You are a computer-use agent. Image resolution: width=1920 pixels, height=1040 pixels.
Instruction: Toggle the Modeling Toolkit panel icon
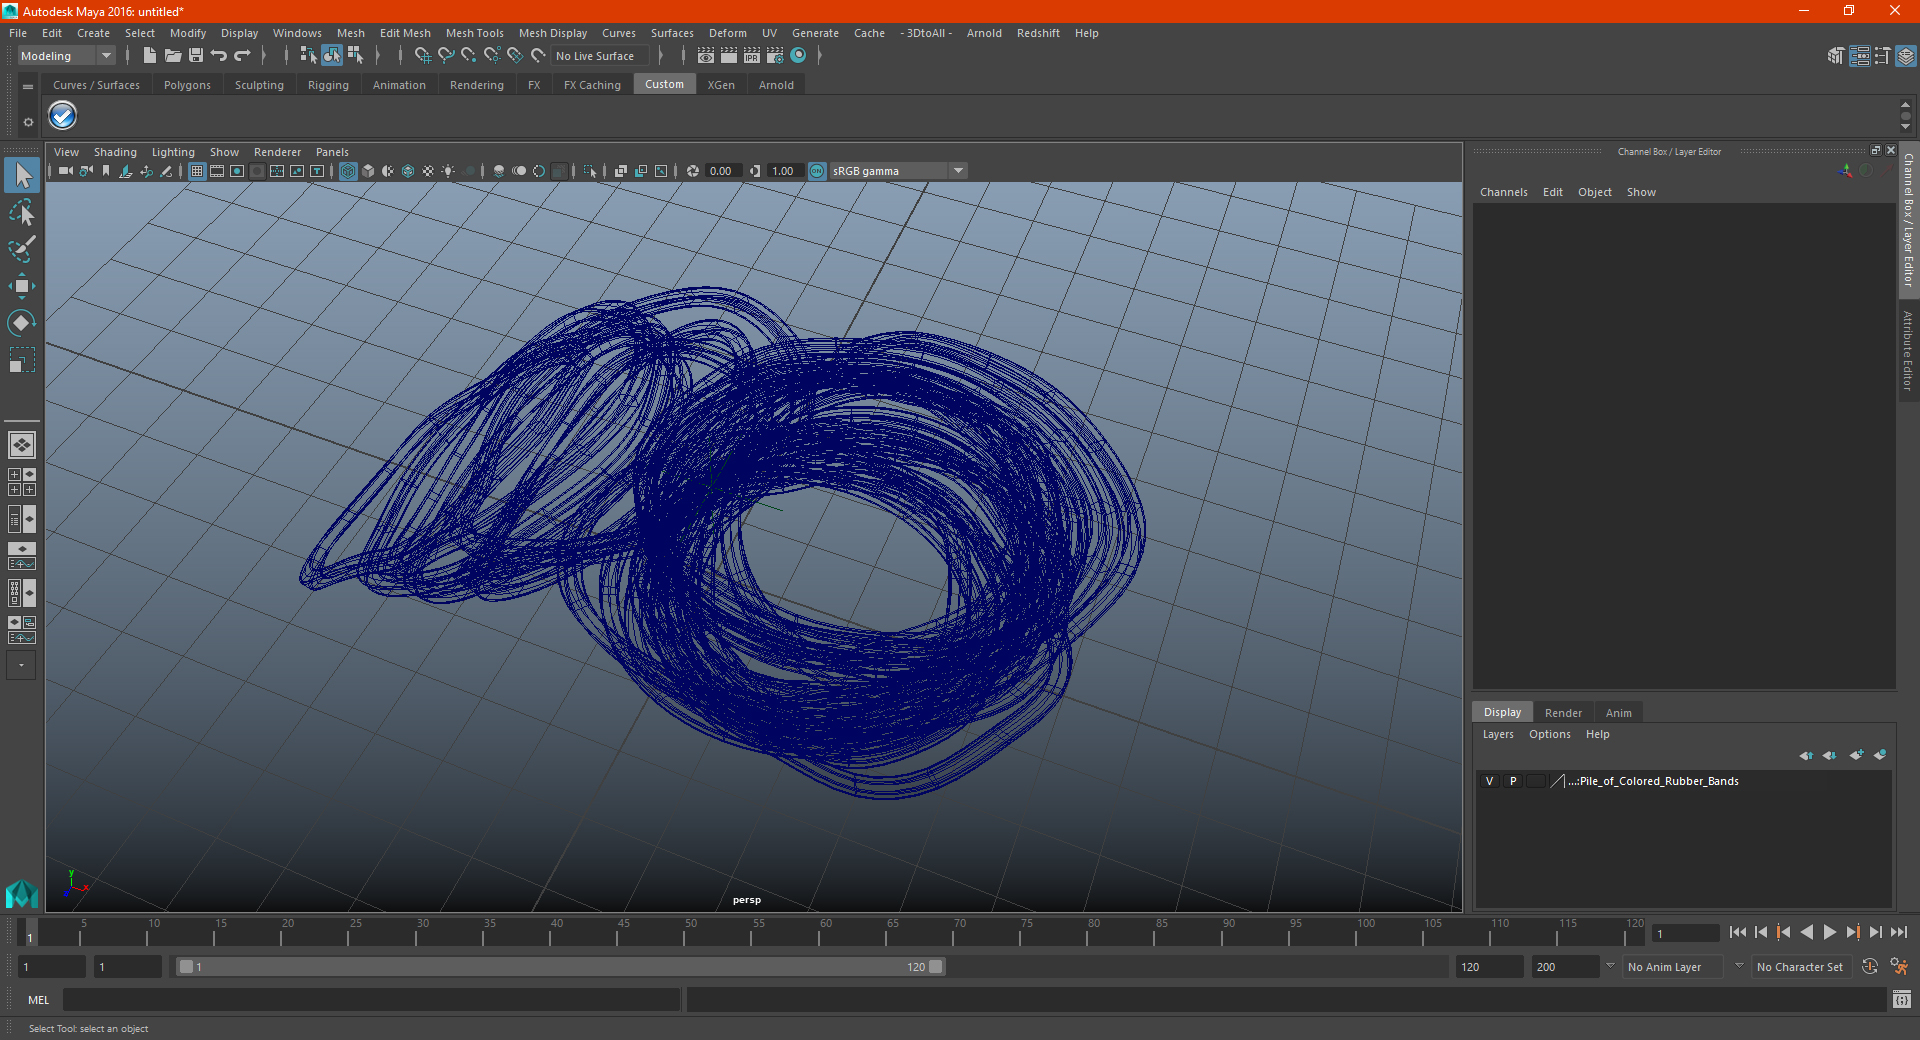[1836, 56]
